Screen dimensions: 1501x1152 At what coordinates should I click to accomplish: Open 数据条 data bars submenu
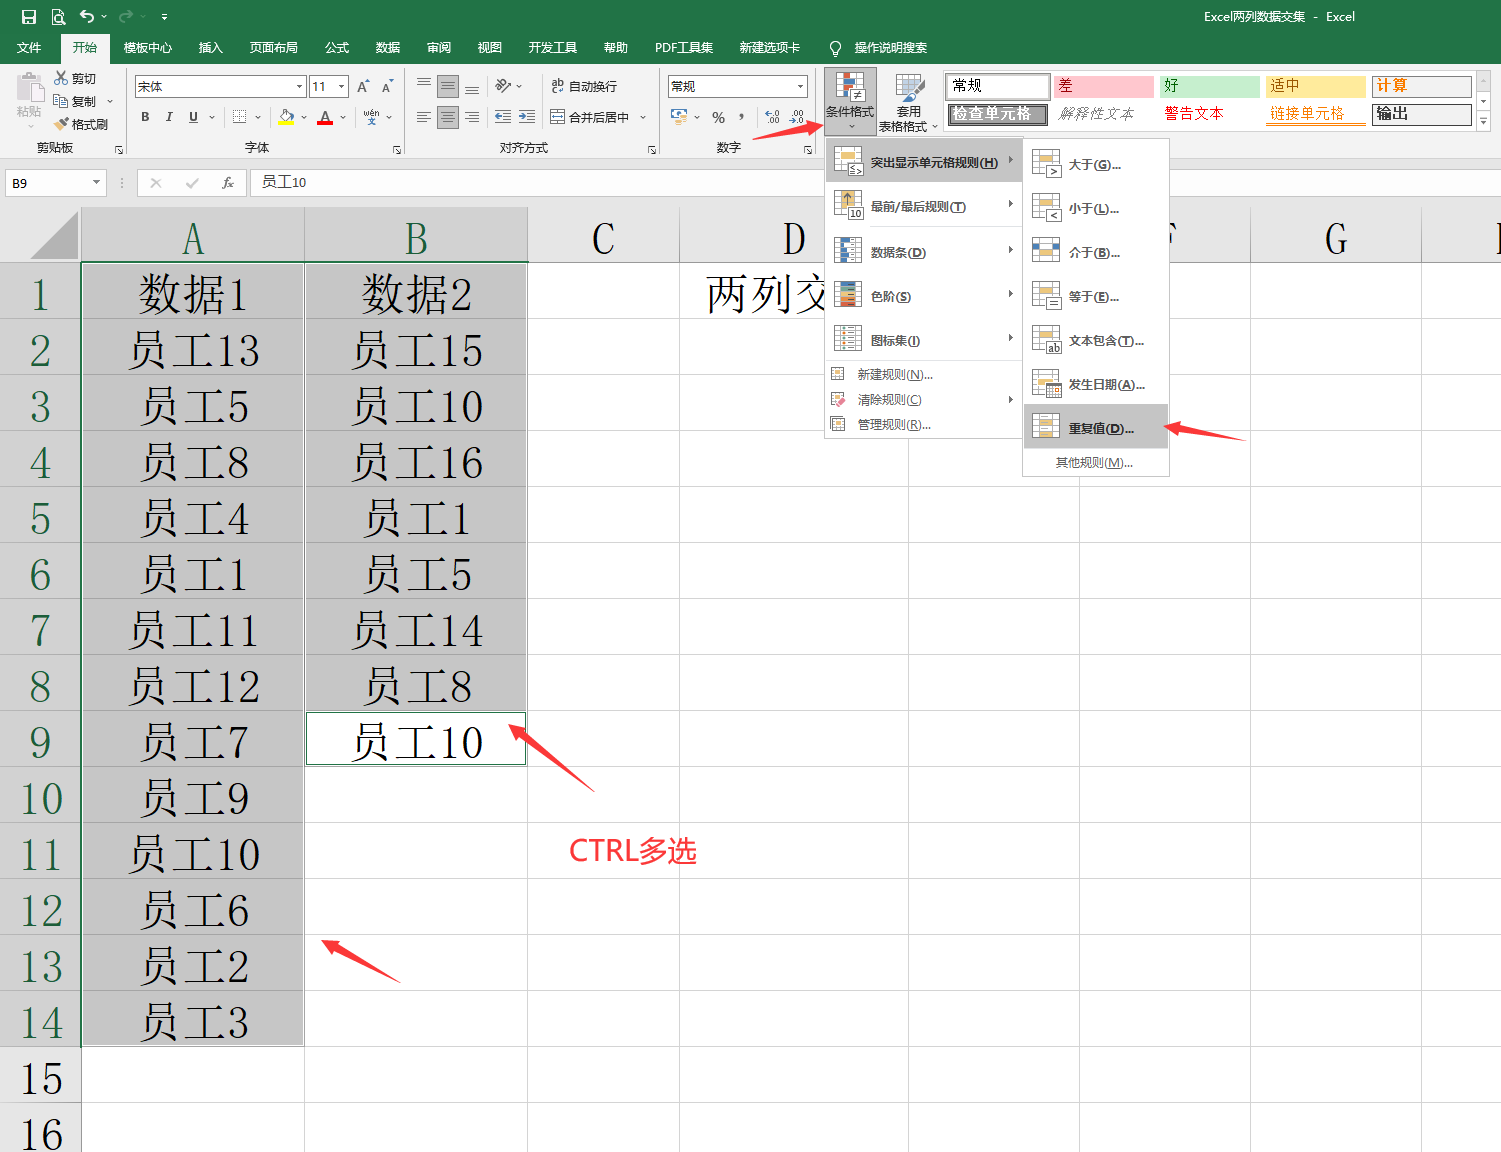[x=924, y=252]
